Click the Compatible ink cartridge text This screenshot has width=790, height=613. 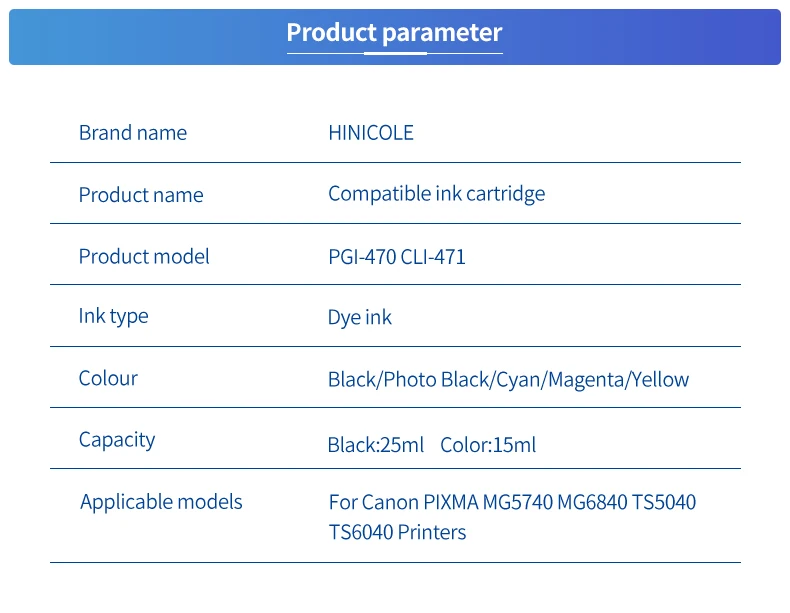pyautogui.click(x=436, y=194)
